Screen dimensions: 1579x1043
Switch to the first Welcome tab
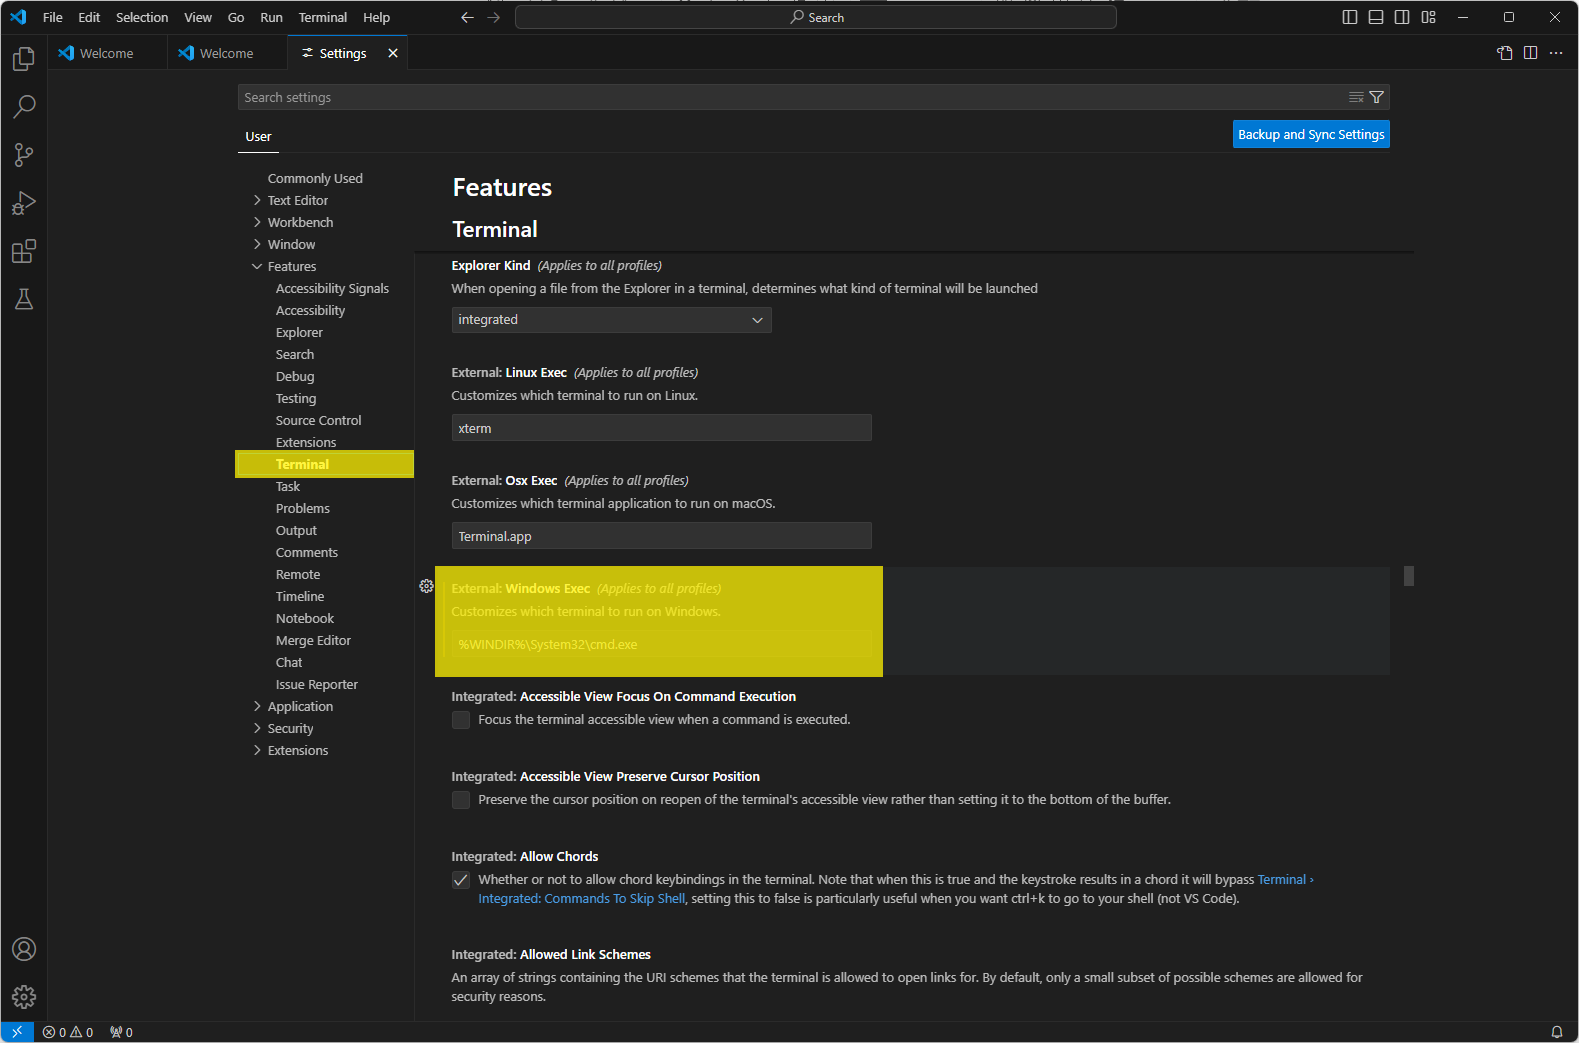(106, 53)
